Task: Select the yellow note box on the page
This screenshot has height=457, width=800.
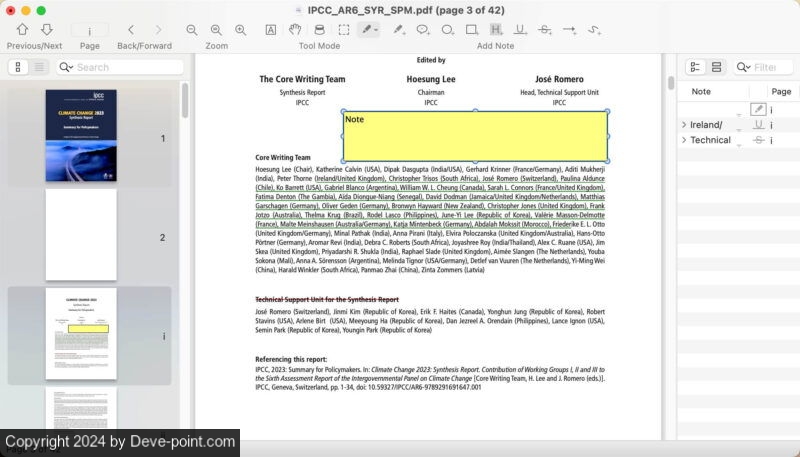Action: [x=475, y=137]
